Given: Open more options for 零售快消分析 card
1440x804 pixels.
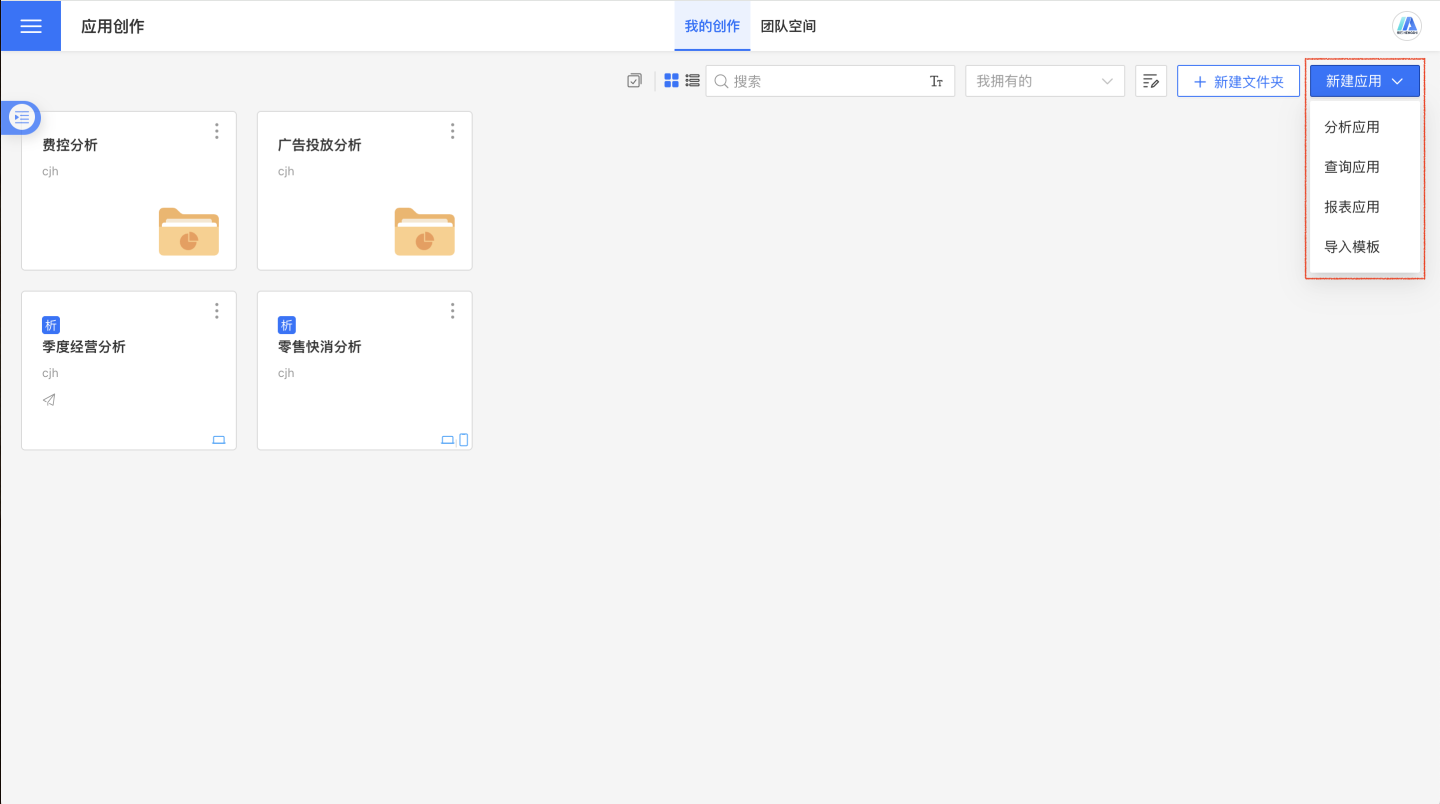Looking at the screenshot, I should click(x=452, y=311).
